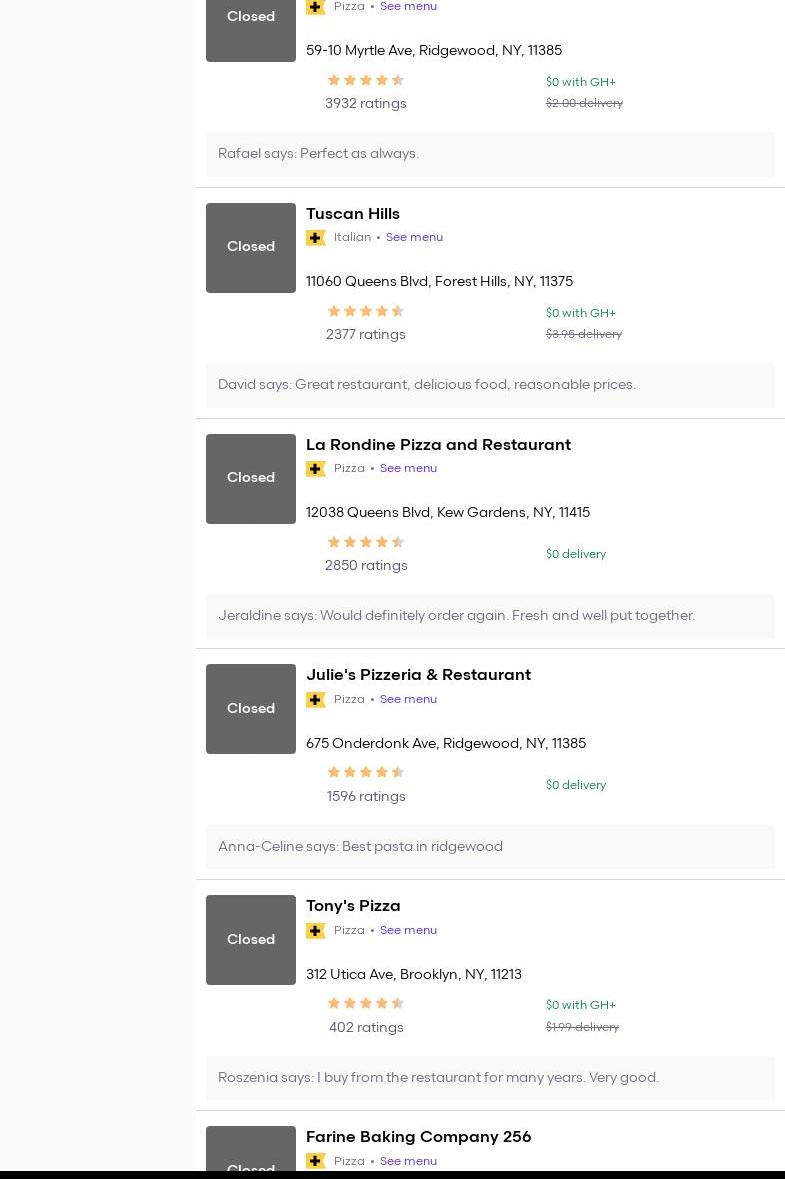Select Julie's Pizzeria & Restaurant heading
Viewport: 785px width, 1179px height.
(418, 675)
